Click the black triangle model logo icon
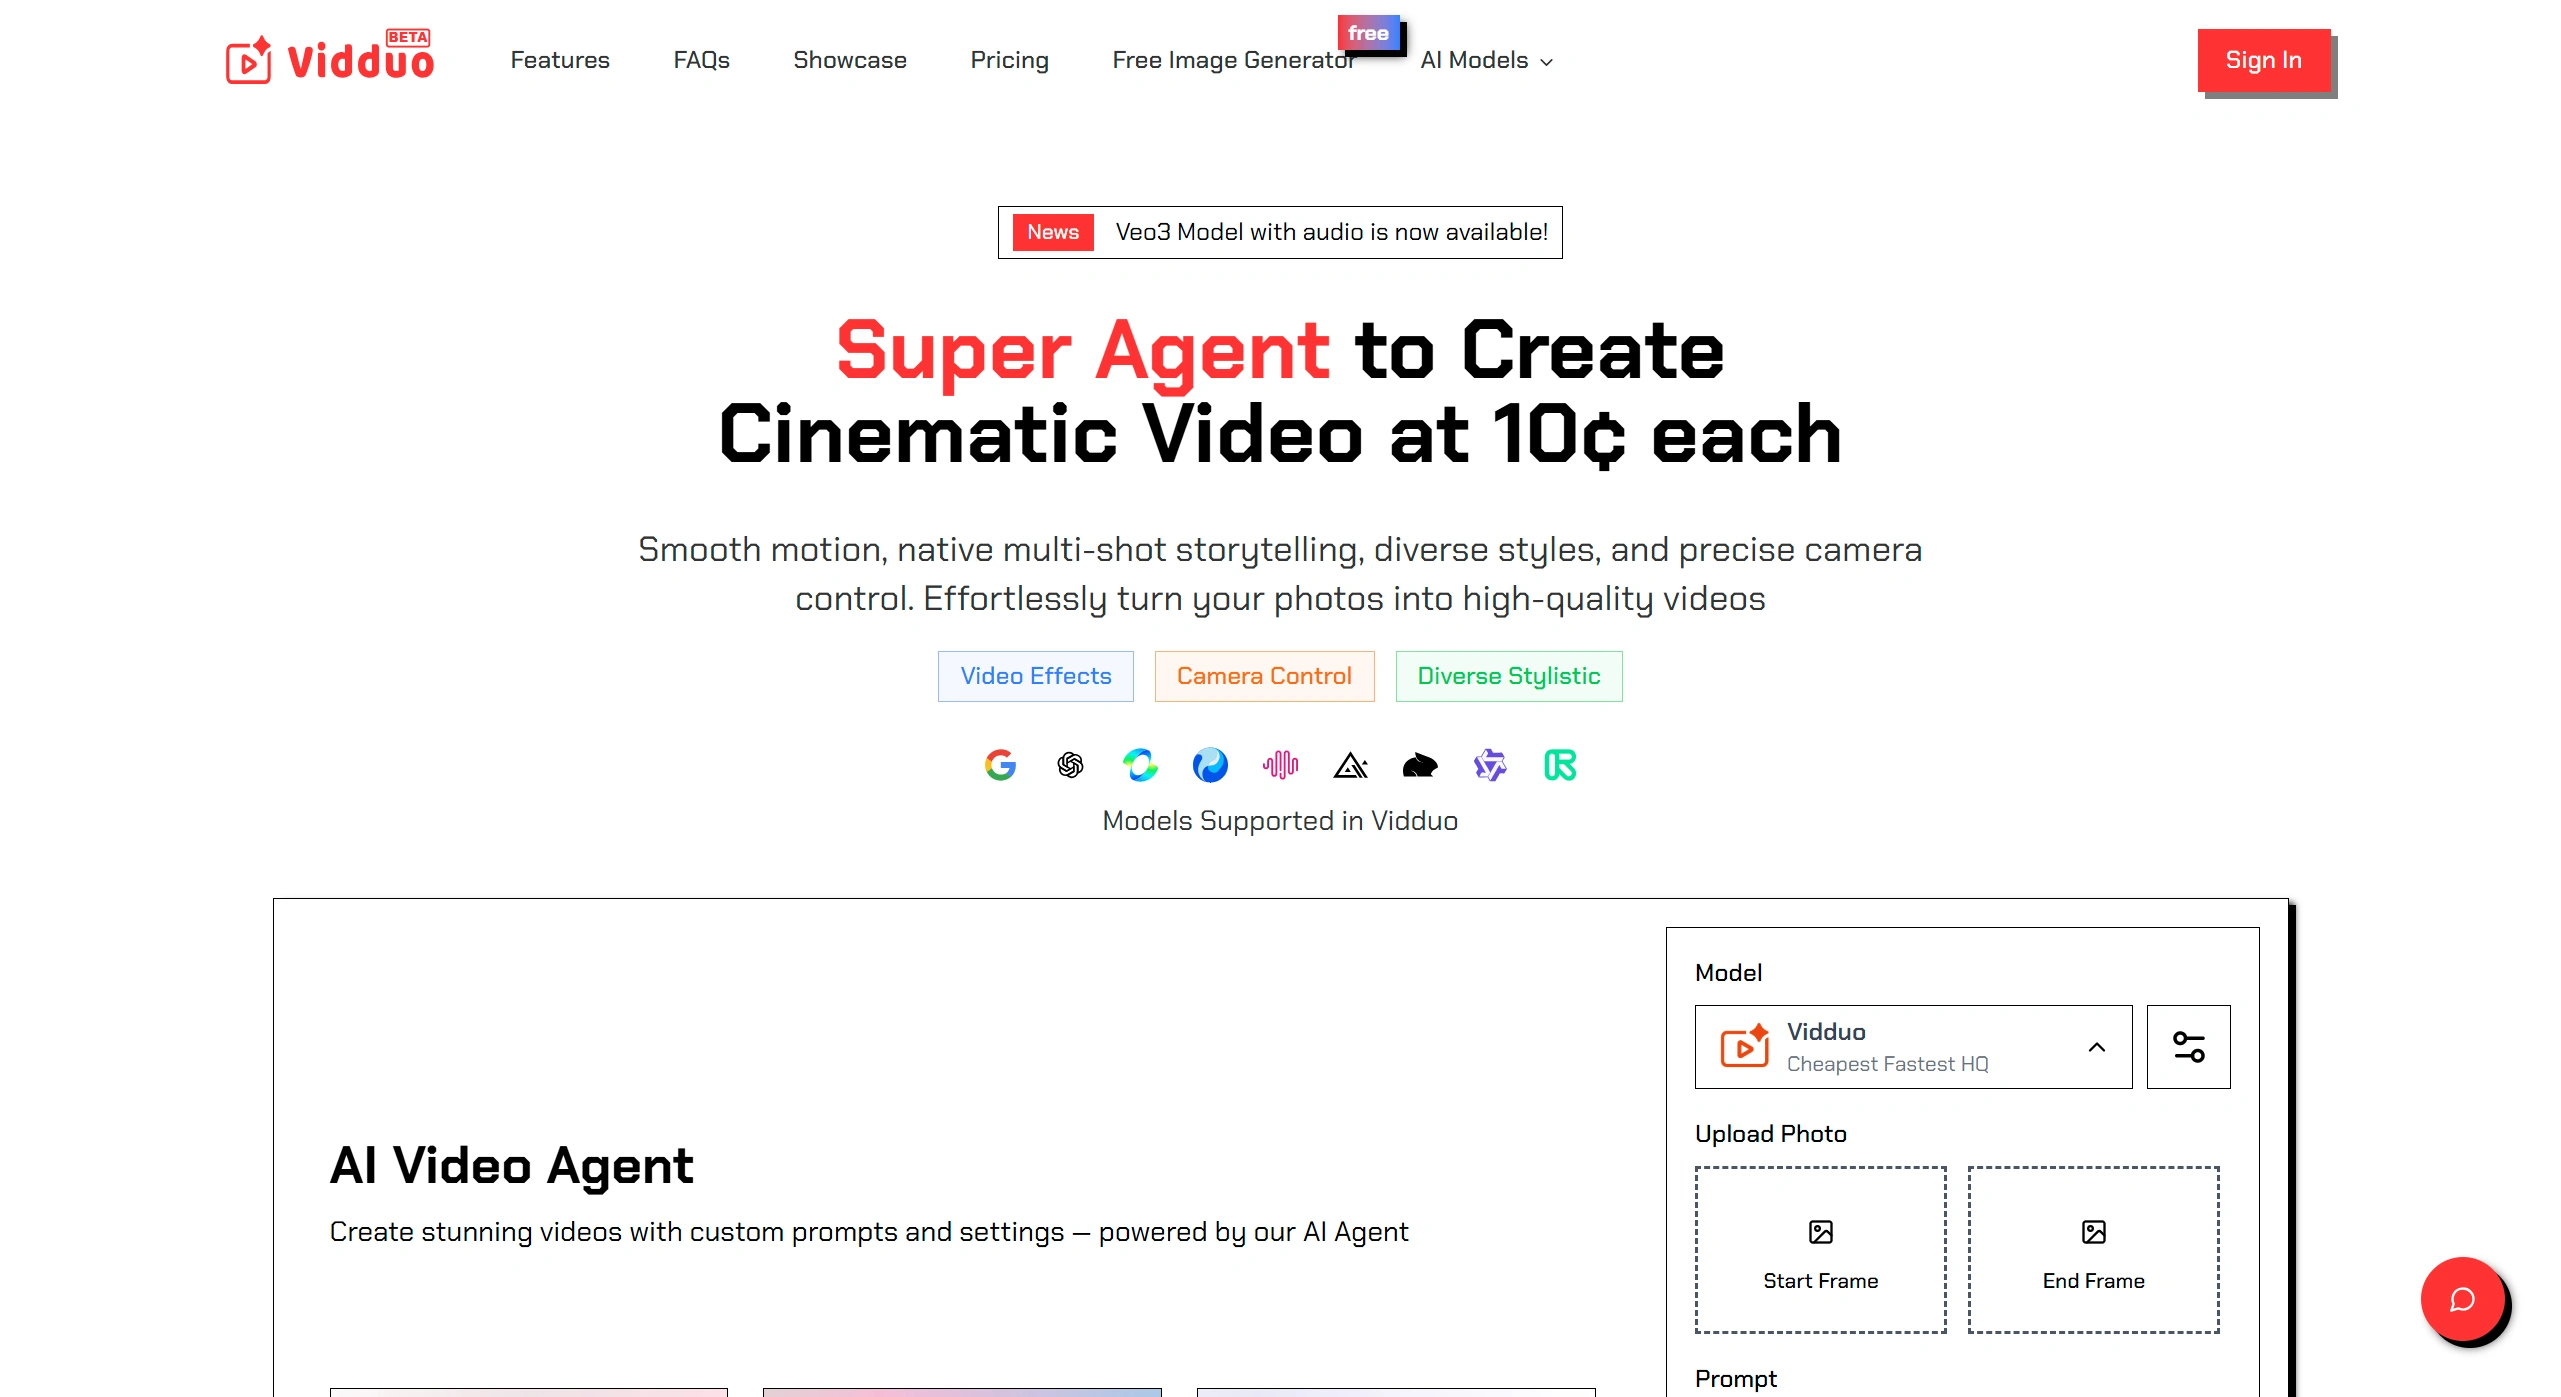2561x1397 pixels. point(1350,765)
